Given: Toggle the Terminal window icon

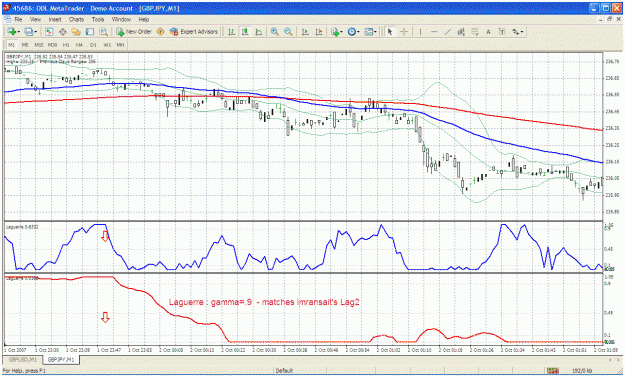Looking at the screenshot, I should click(x=90, y=32).
